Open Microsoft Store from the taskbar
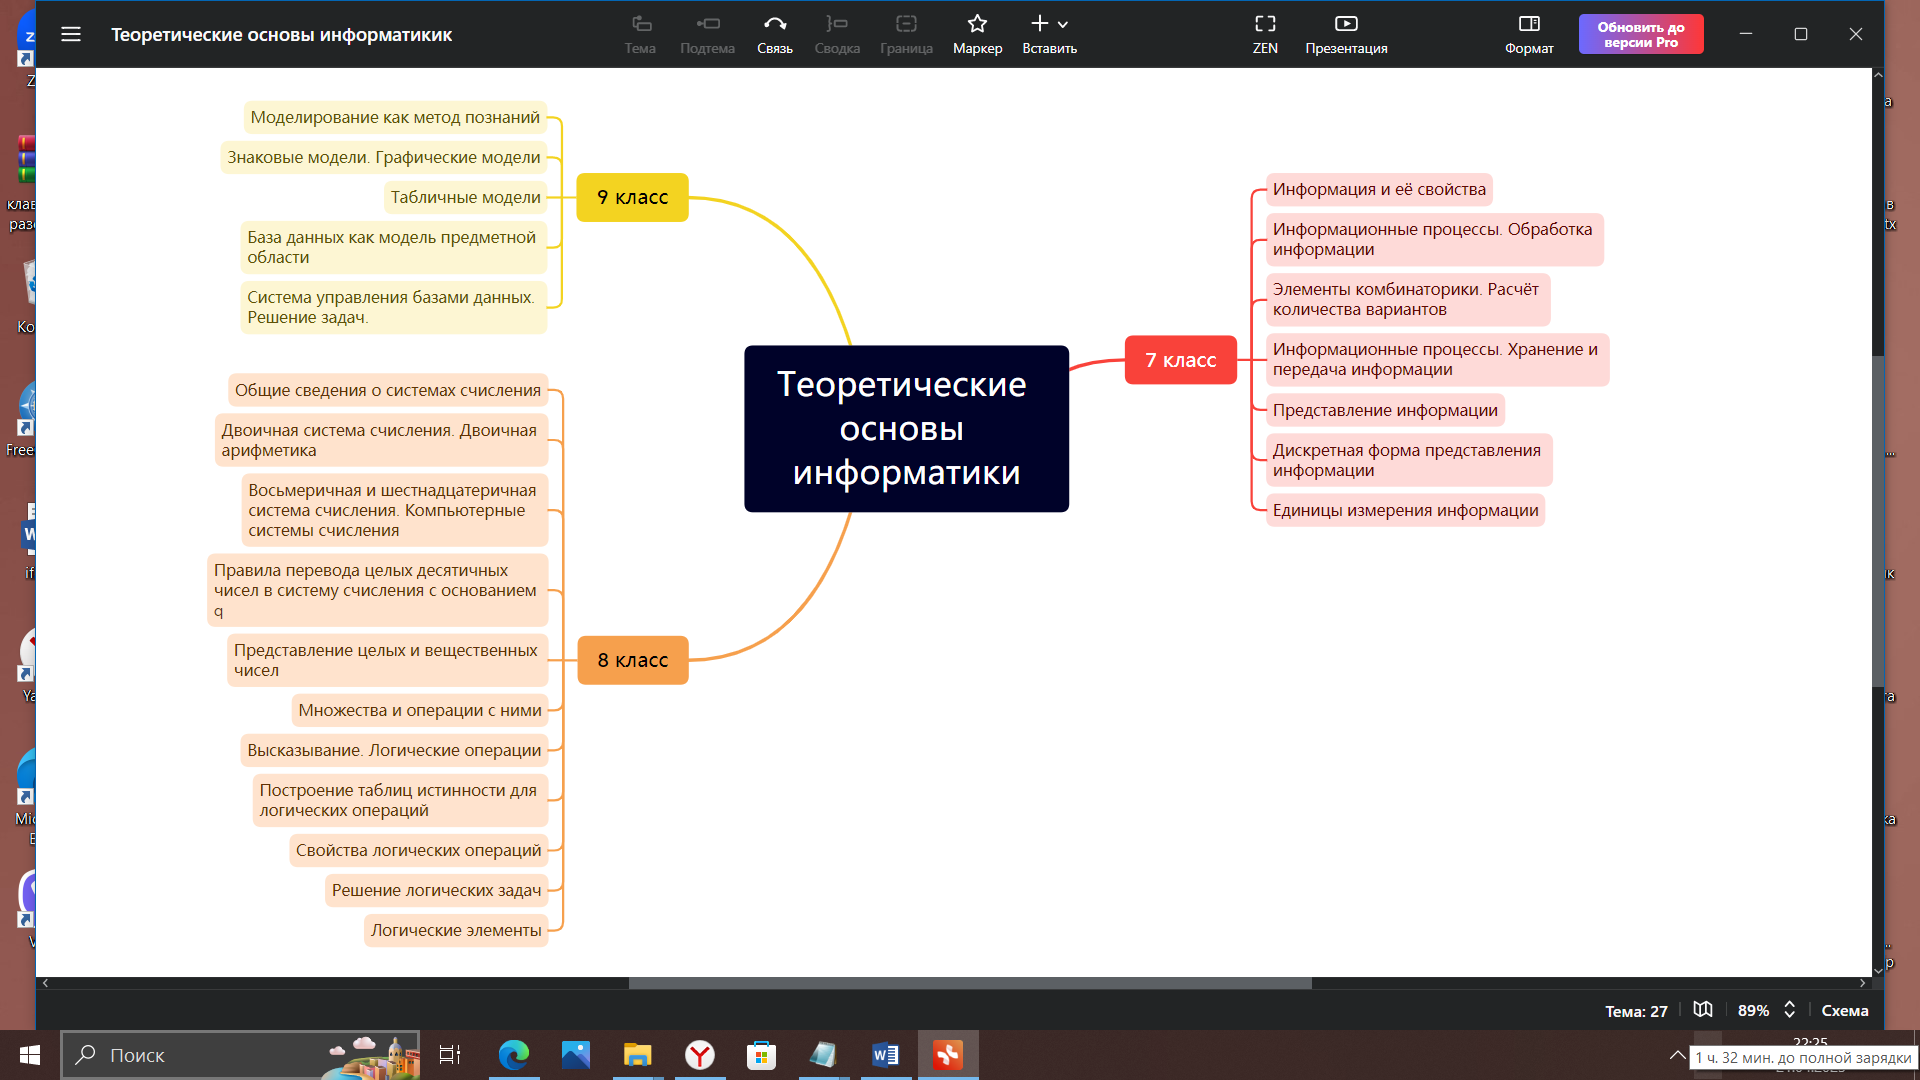This screenshot has width=1920, height=1080. click(x=762, y=1055)
